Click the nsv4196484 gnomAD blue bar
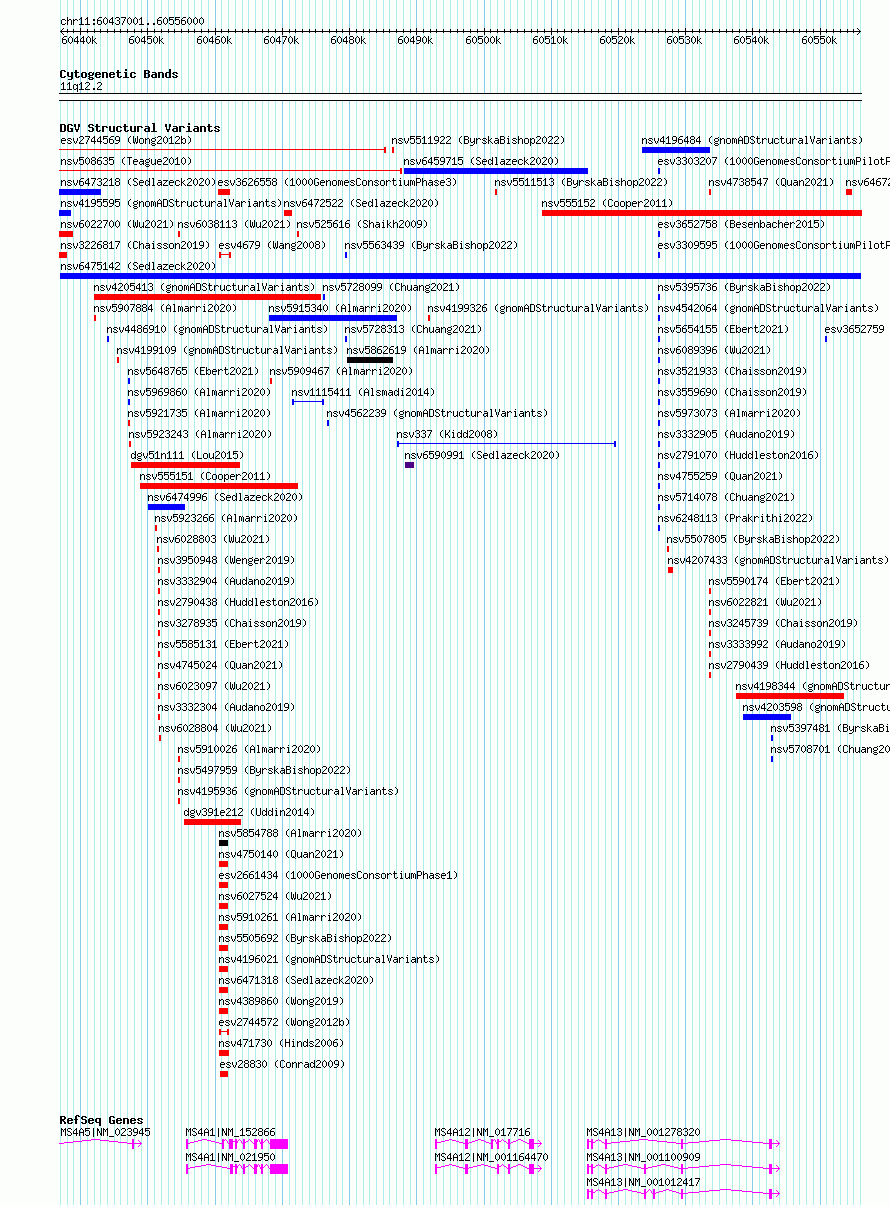This screenshot has height=1205, width=890. [676, 150]
